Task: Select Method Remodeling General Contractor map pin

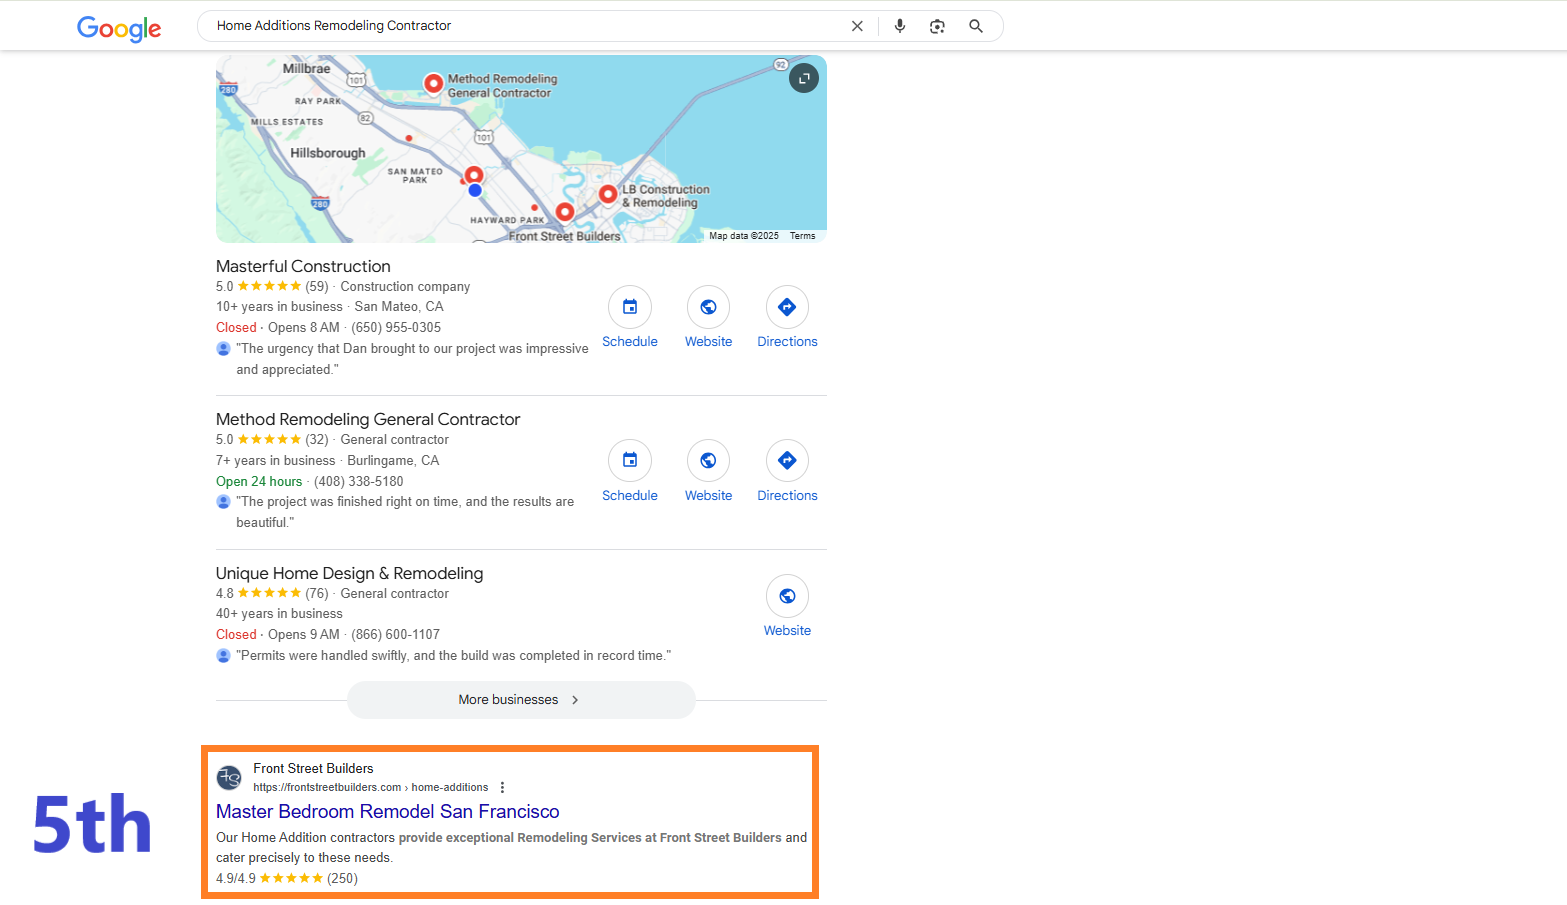Action: tap(433, 84)
